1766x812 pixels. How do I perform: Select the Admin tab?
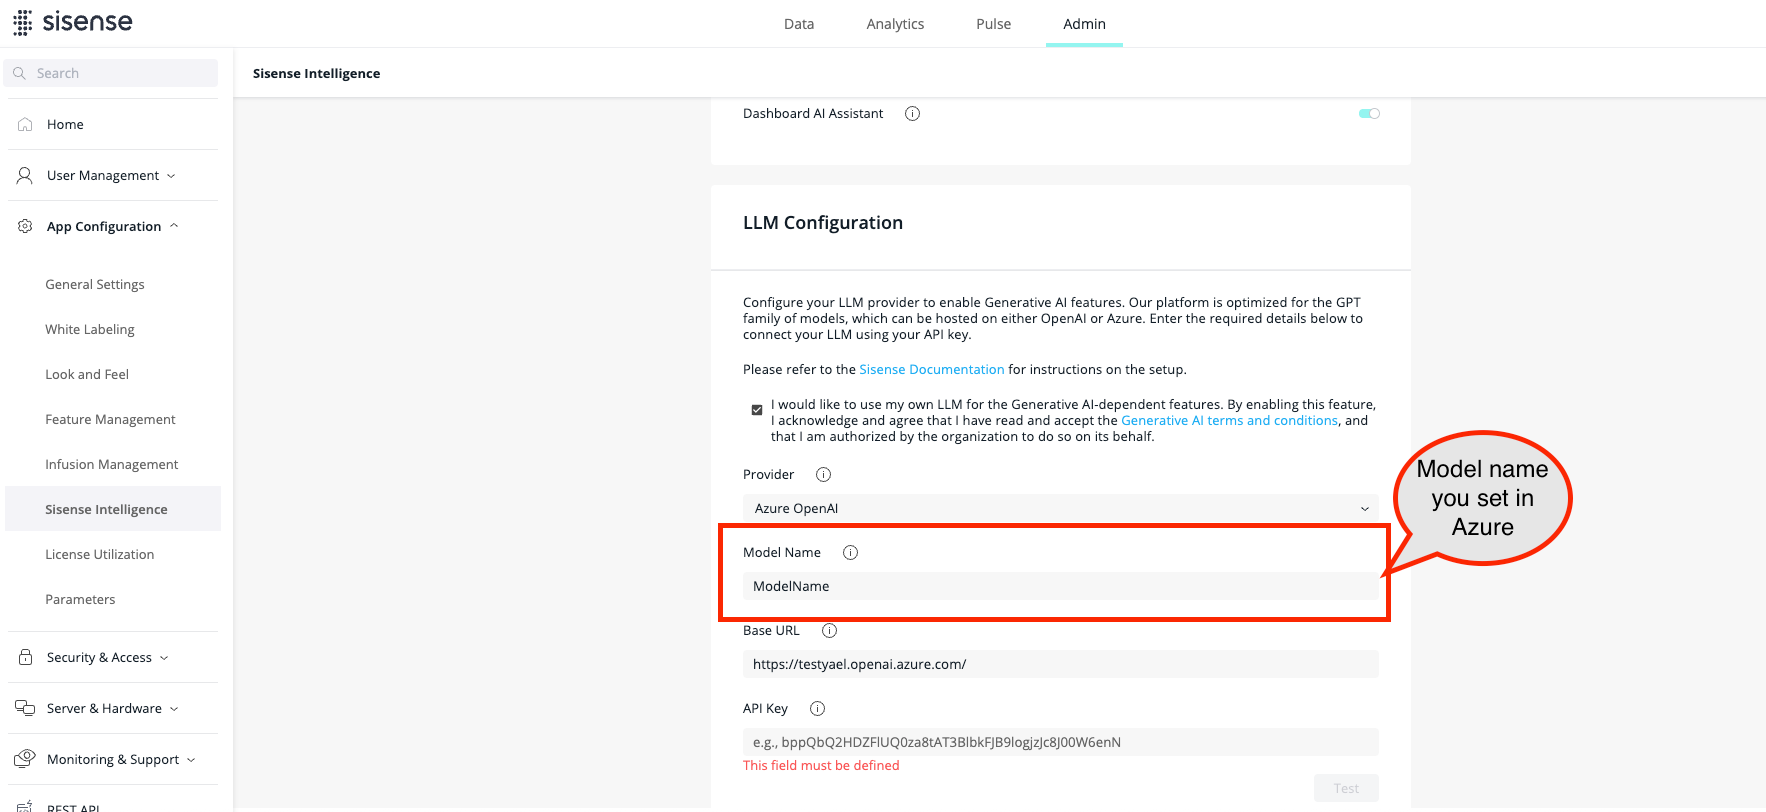1084,24
